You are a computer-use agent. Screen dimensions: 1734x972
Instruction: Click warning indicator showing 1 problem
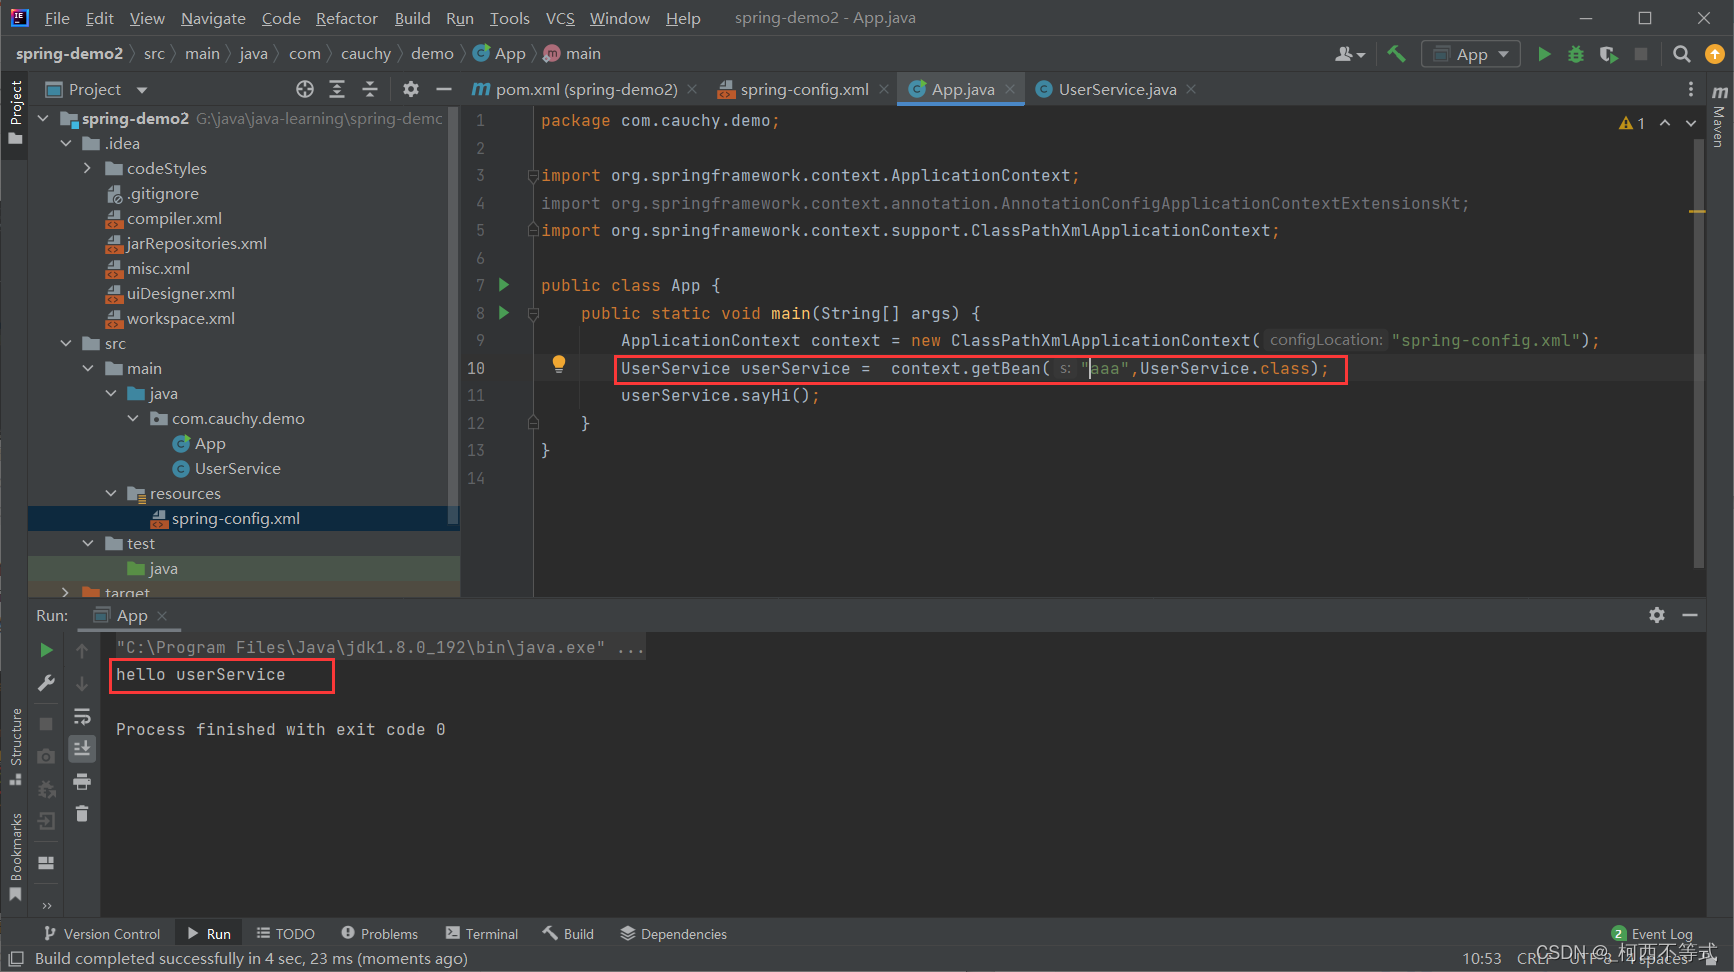(1632, 123)
